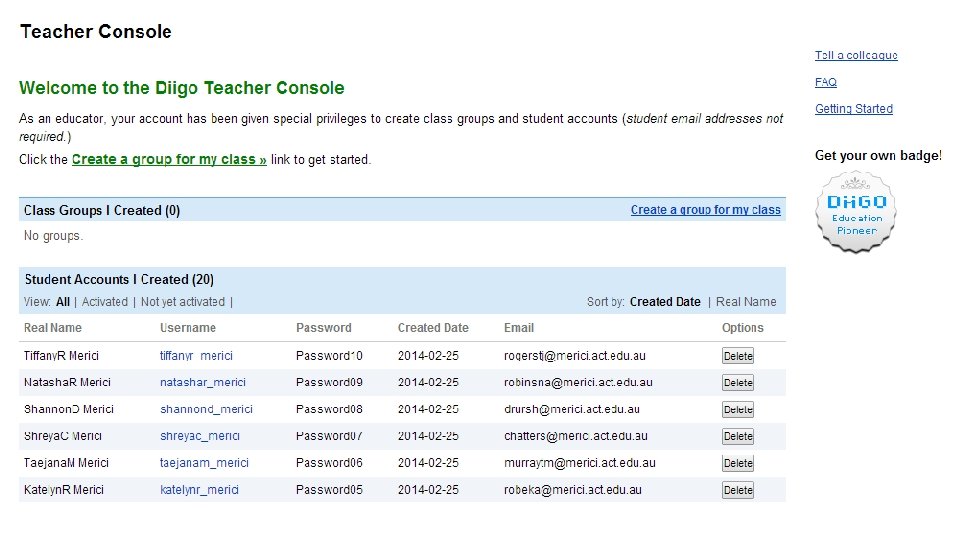The width and height of the screenshot is (960, 540).
Task: Click email chatters@merici.act.edu.au
Action: point(576,436)
